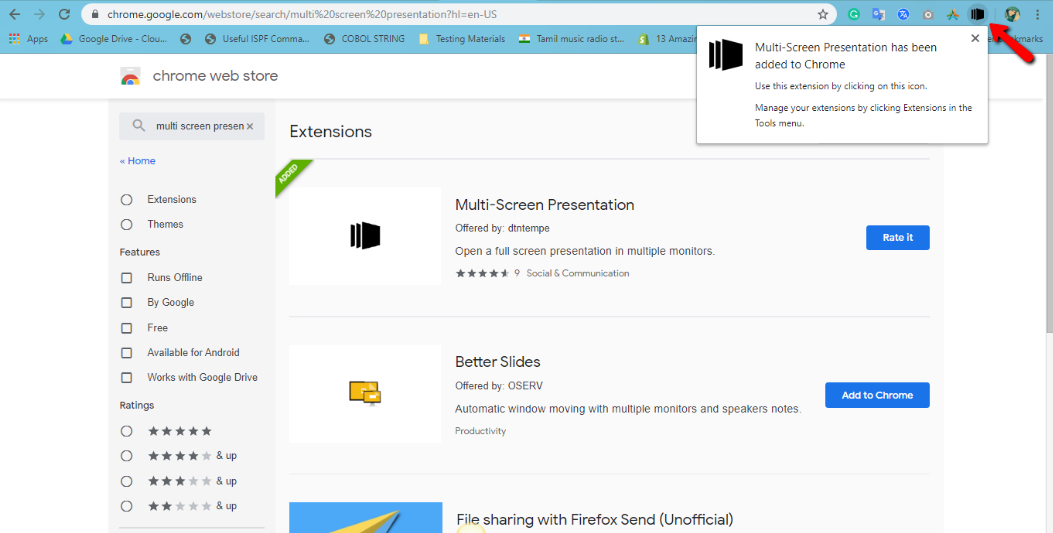This screenshot has width=1053, height=533.
Task: Enable the Runs Offline checkbox
Action: click(126, 277)
